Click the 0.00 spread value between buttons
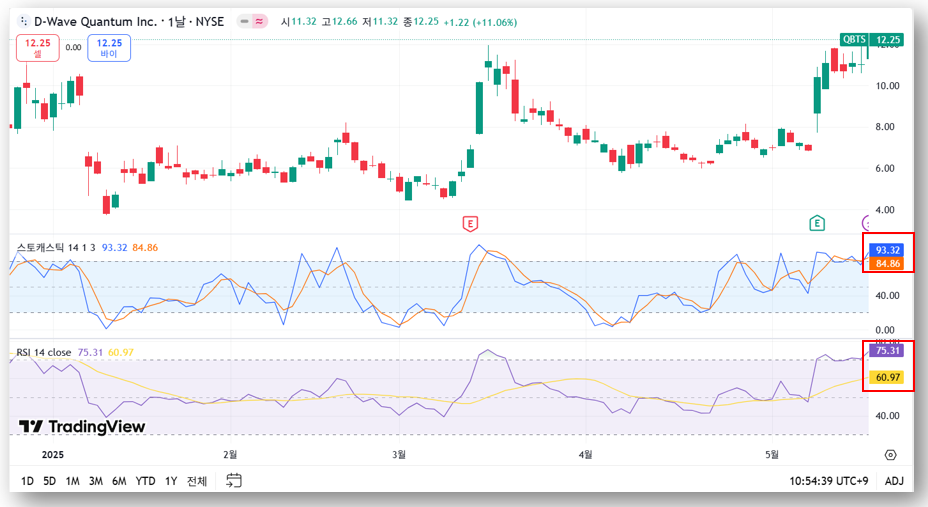928x507 pixels. [x=73, y=47]
